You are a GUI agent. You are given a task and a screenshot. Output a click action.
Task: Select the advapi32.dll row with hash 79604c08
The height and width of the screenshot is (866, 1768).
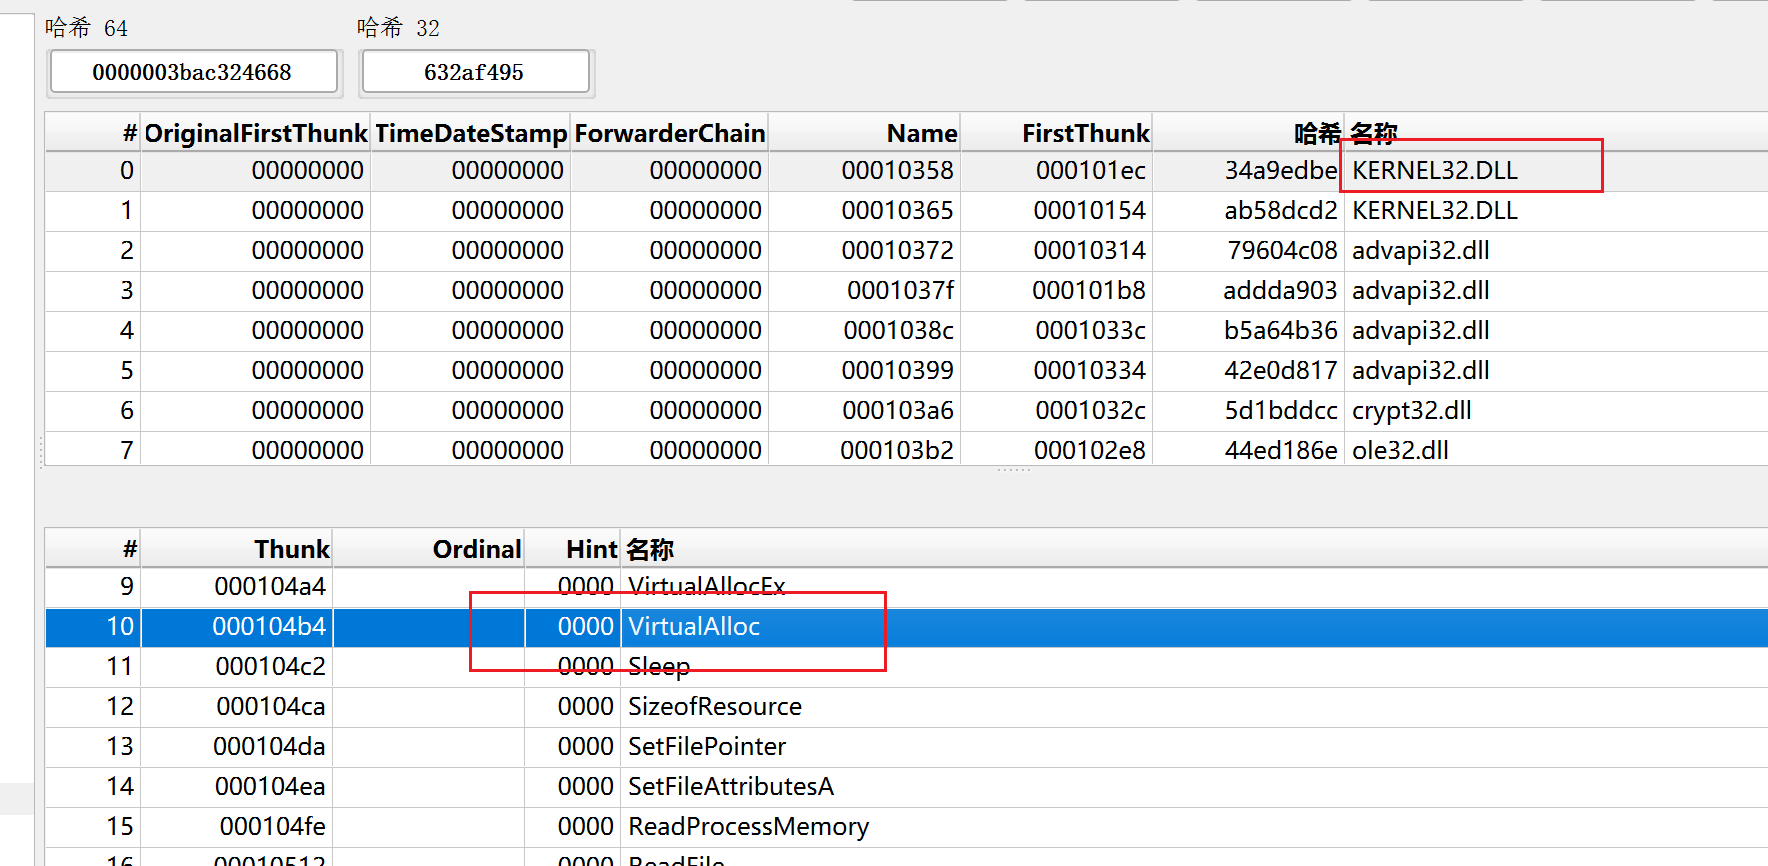coord(1420,251)
